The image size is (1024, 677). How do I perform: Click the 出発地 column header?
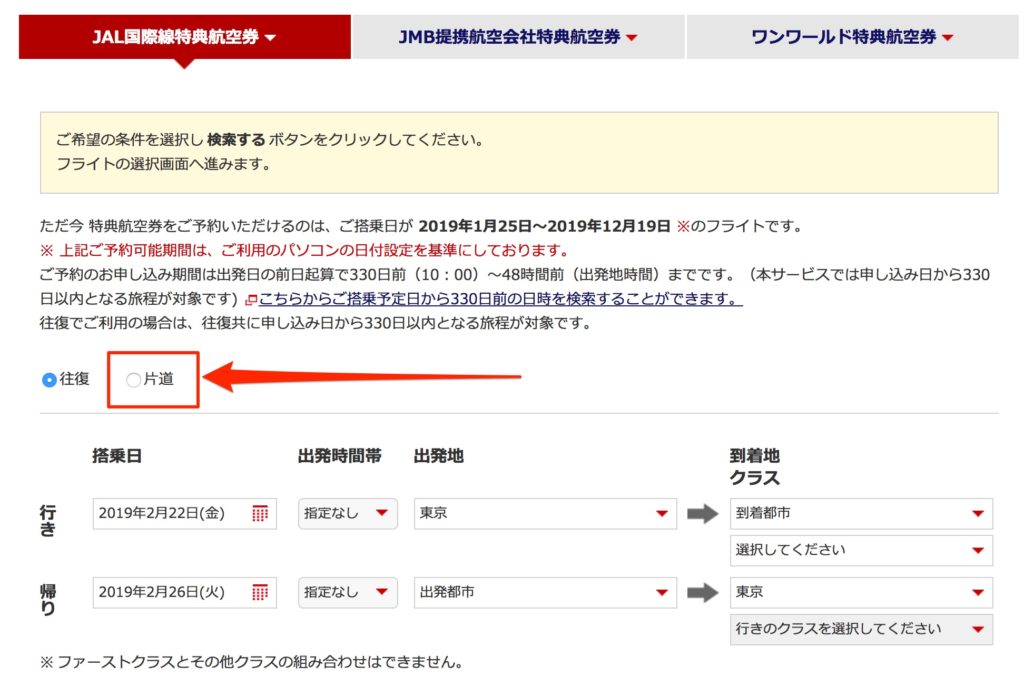coord(439,456)
